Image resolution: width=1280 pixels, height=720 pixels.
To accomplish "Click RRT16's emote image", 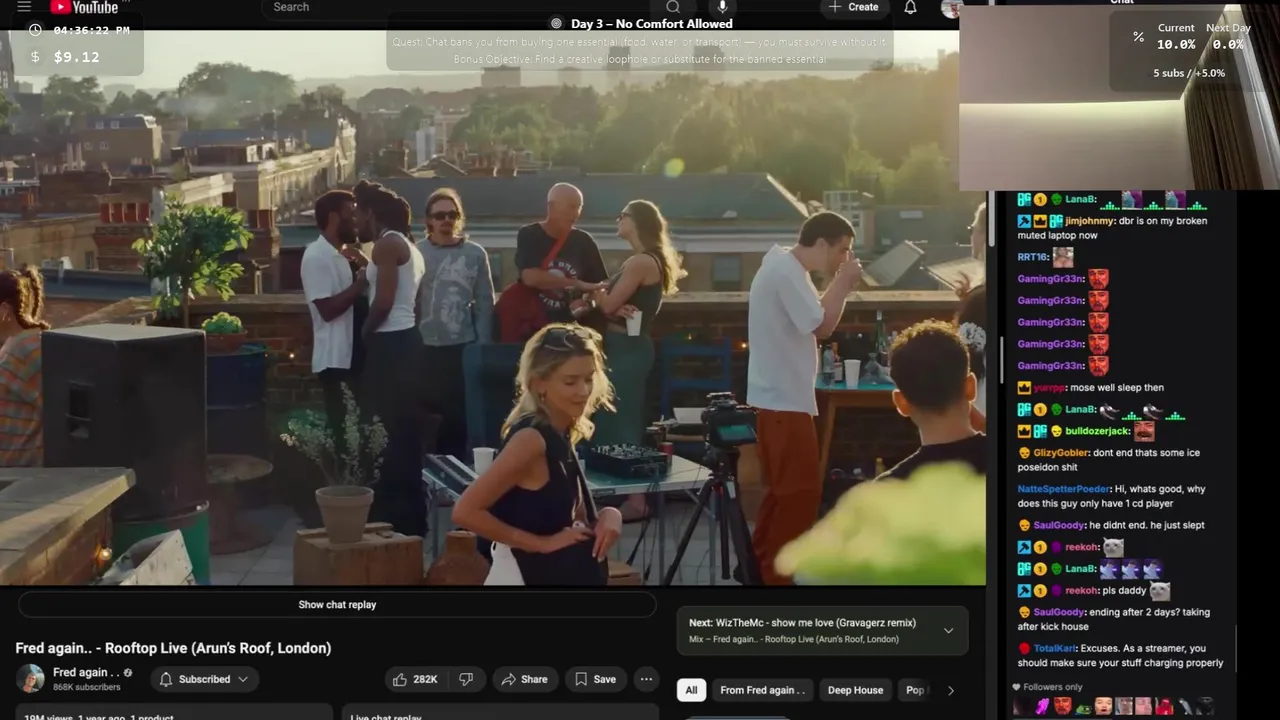I will pyautogui.click(x=1062, y=257).
